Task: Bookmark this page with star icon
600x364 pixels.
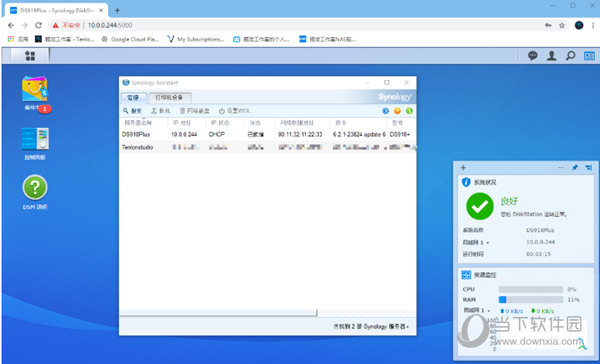Action: click(x=562, y=25)
